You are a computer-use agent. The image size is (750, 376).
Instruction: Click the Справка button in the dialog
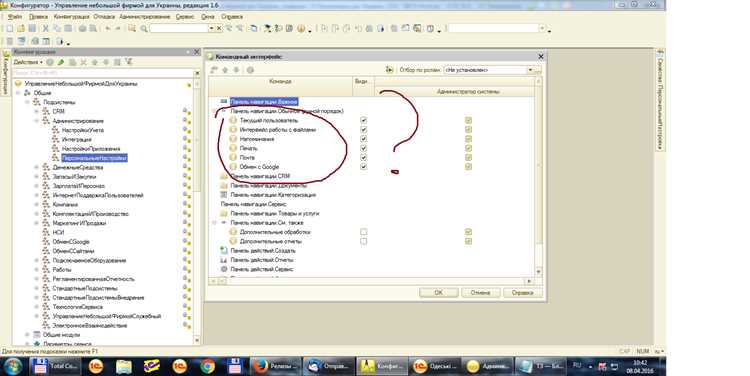[x=522, y=292]
